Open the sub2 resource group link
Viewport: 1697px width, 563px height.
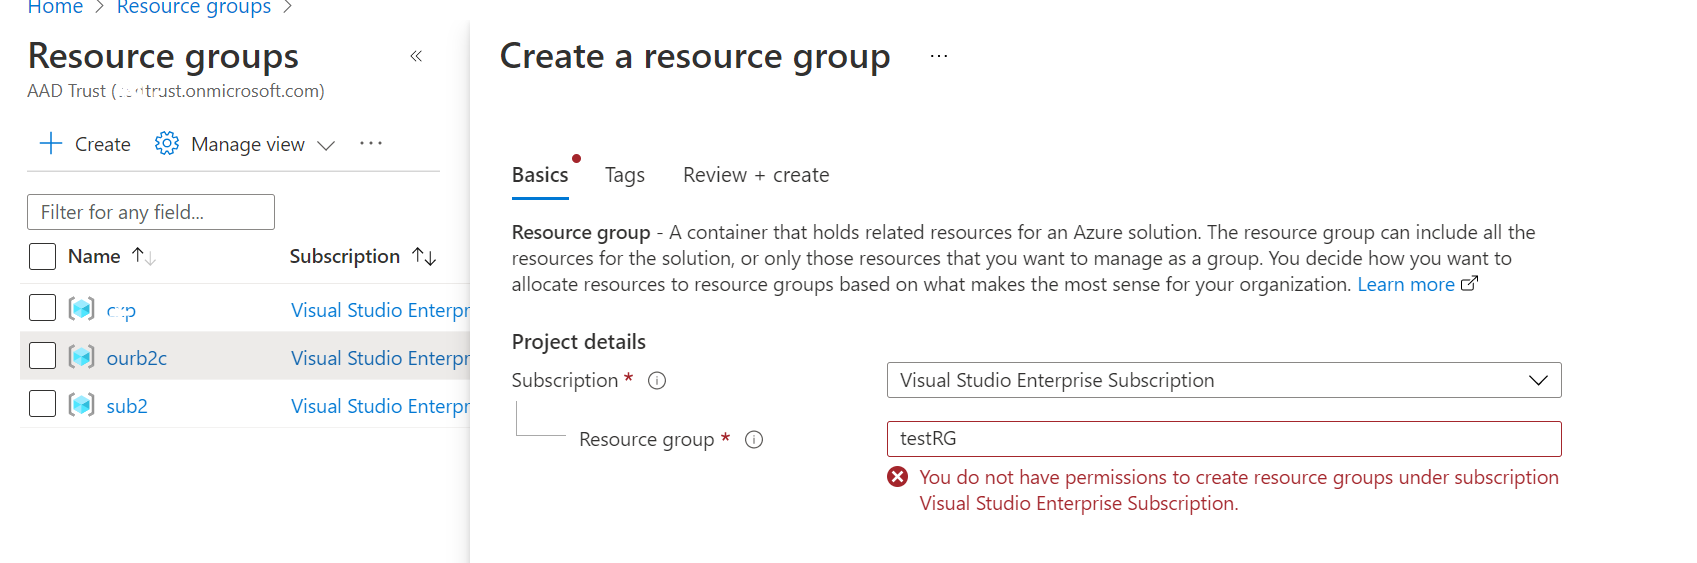pyautogui.click(x=127, y=406)
